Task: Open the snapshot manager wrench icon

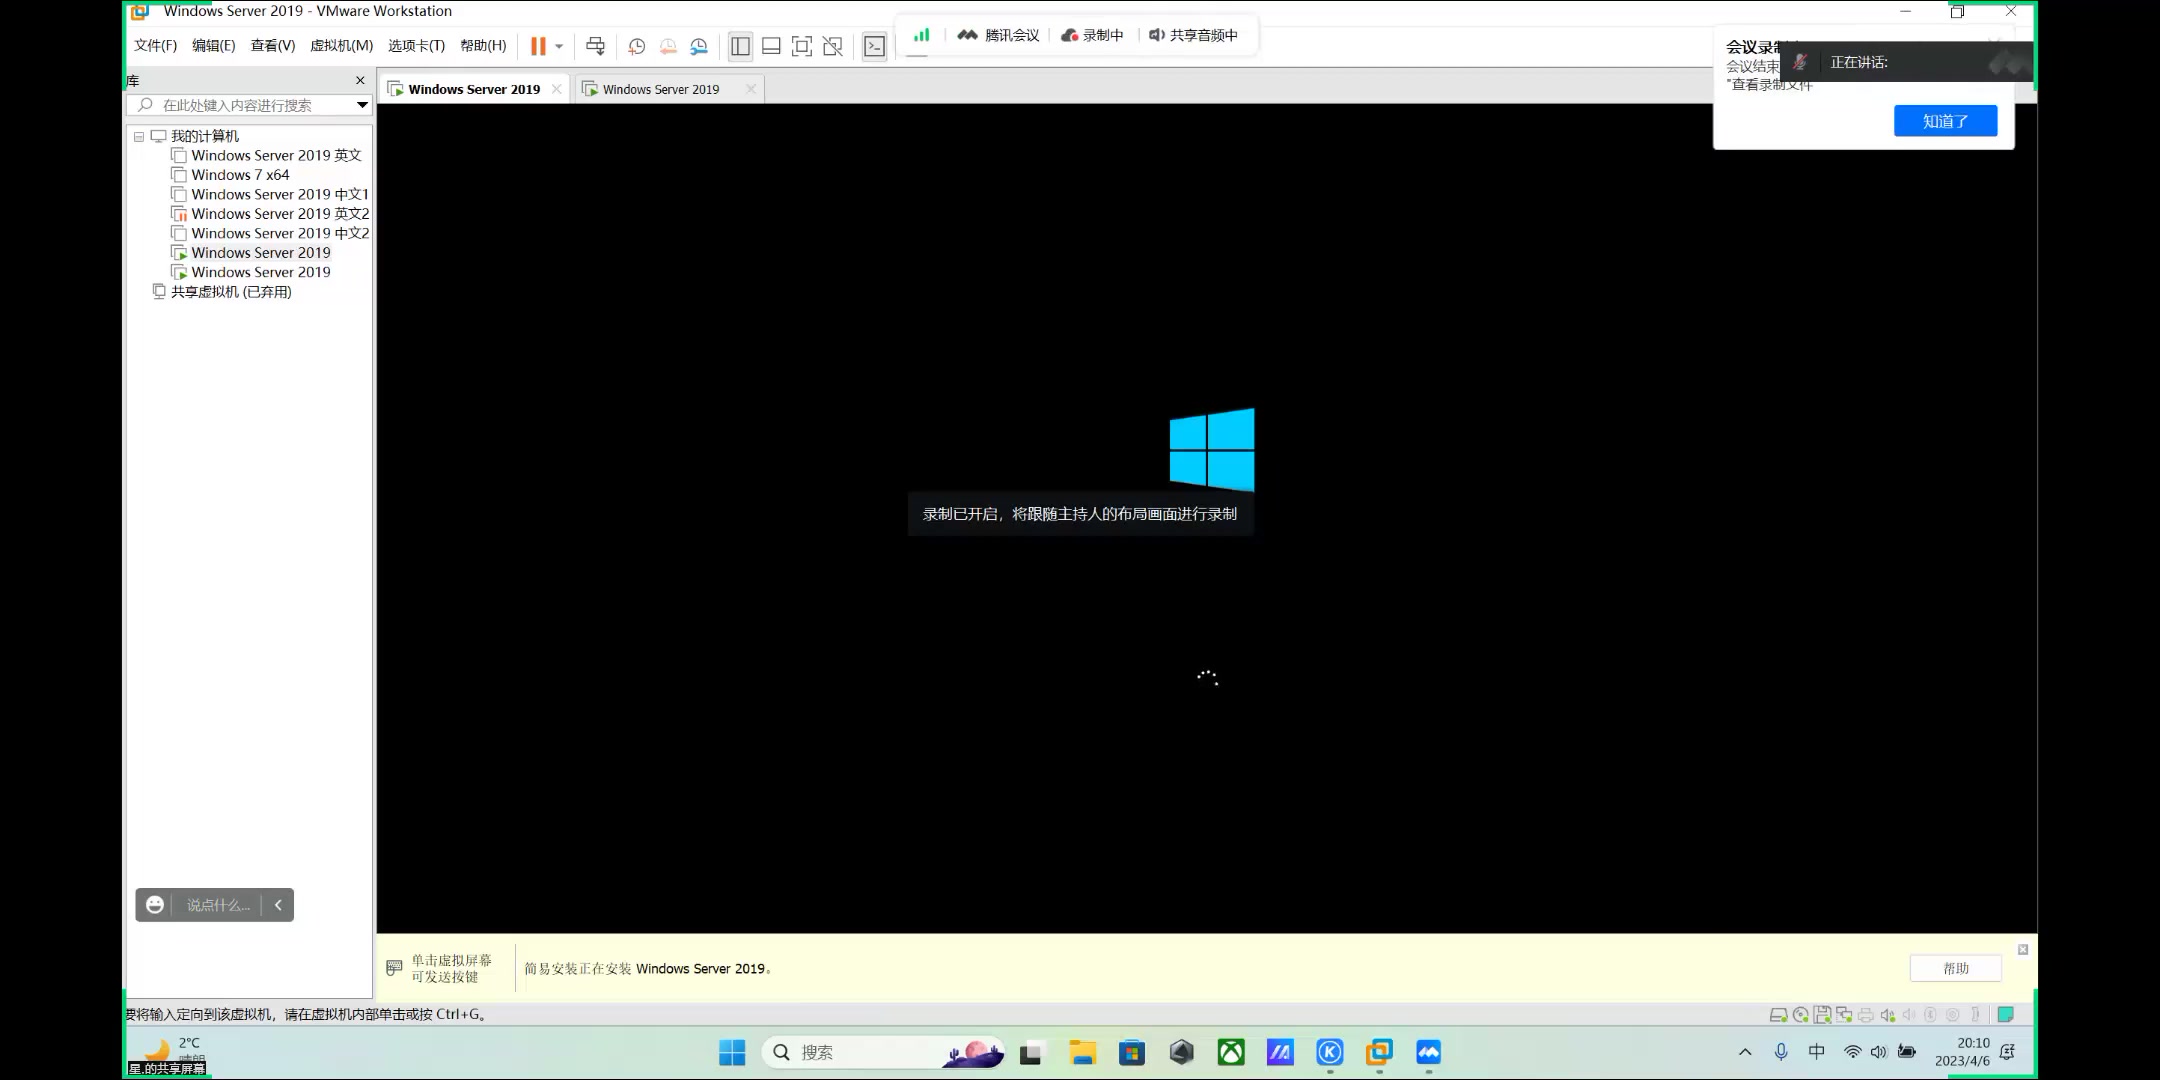Action: (x=699, y=46)
